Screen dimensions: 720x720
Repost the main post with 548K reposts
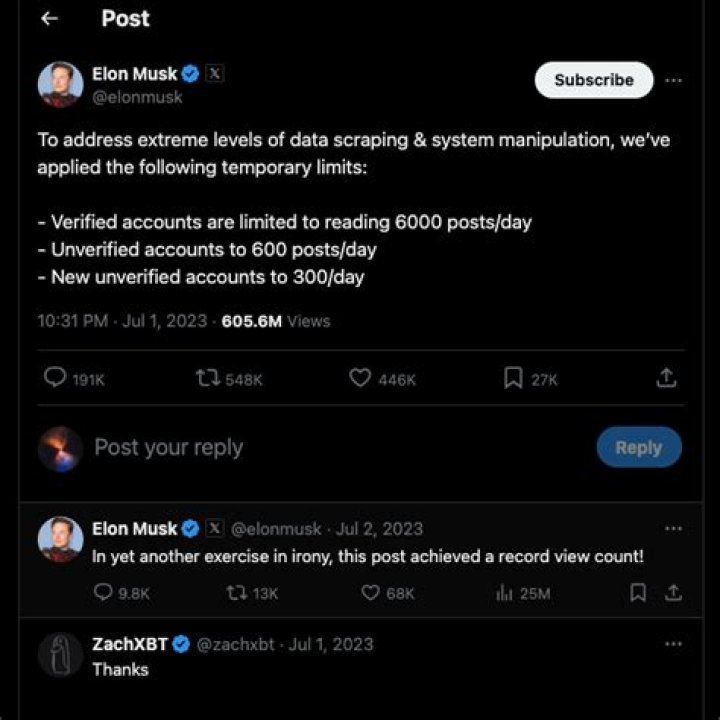click(x=208, y=378)
